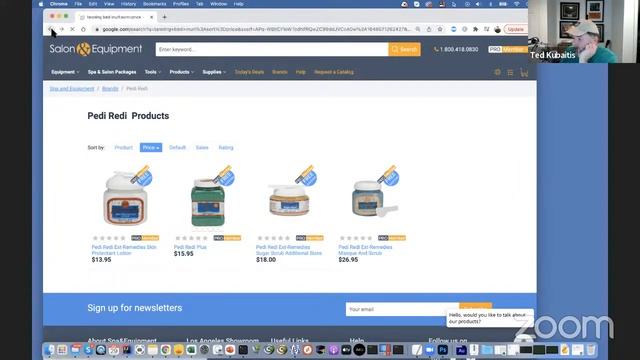Click the orange Search button

pos(404,49)
